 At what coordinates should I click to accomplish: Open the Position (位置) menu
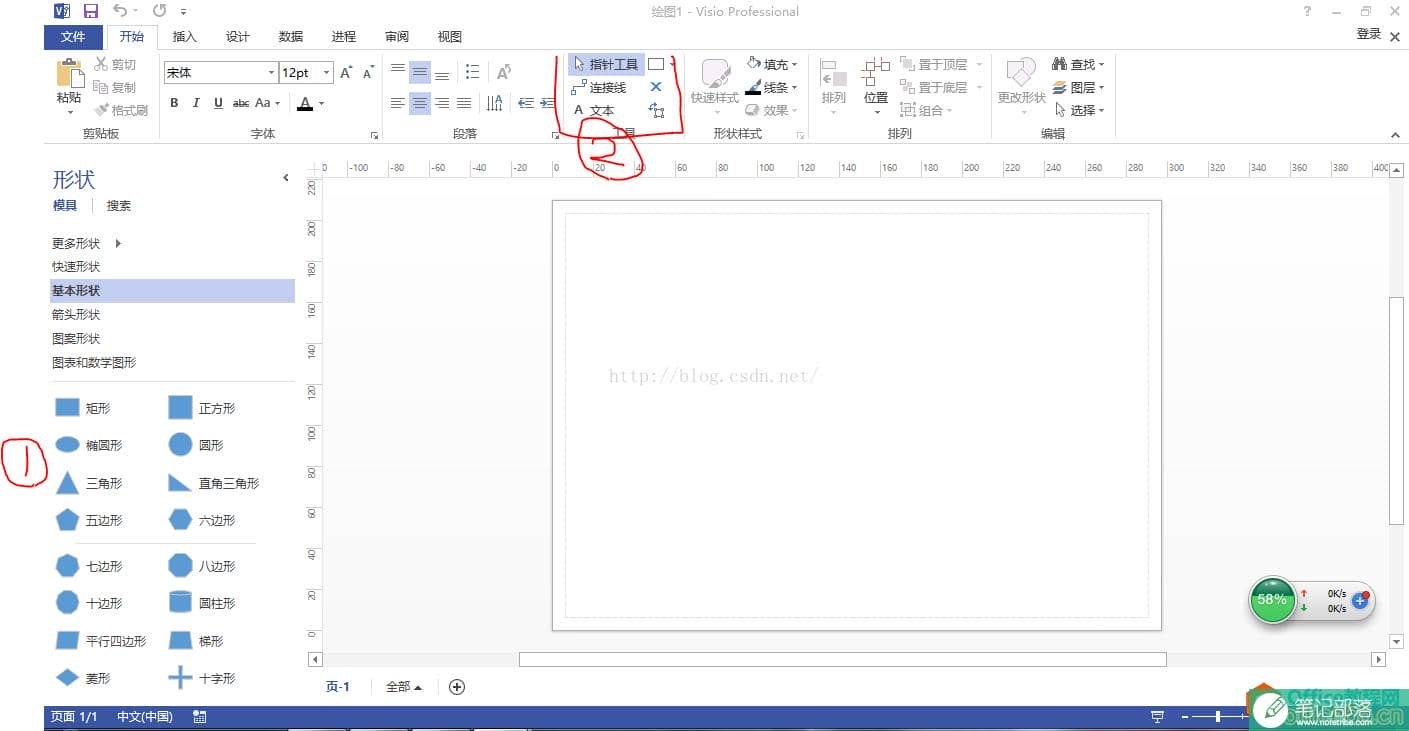tap(876, 86)
